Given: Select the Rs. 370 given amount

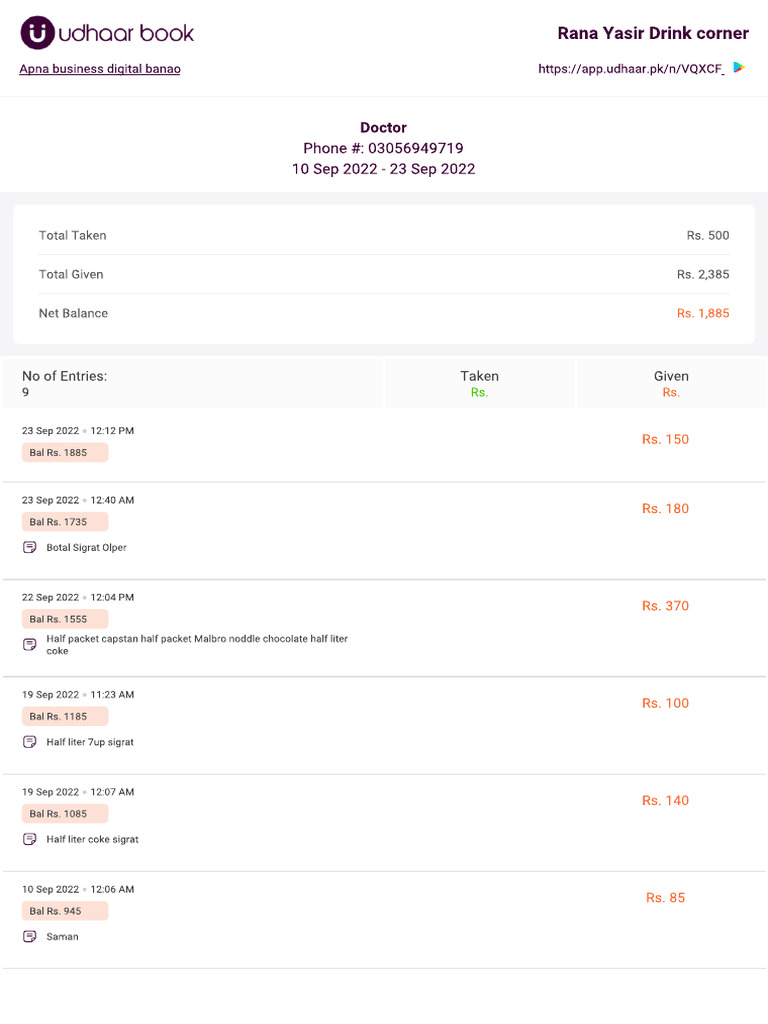Looking at the screenshot, I should click(x=665, y=606).
